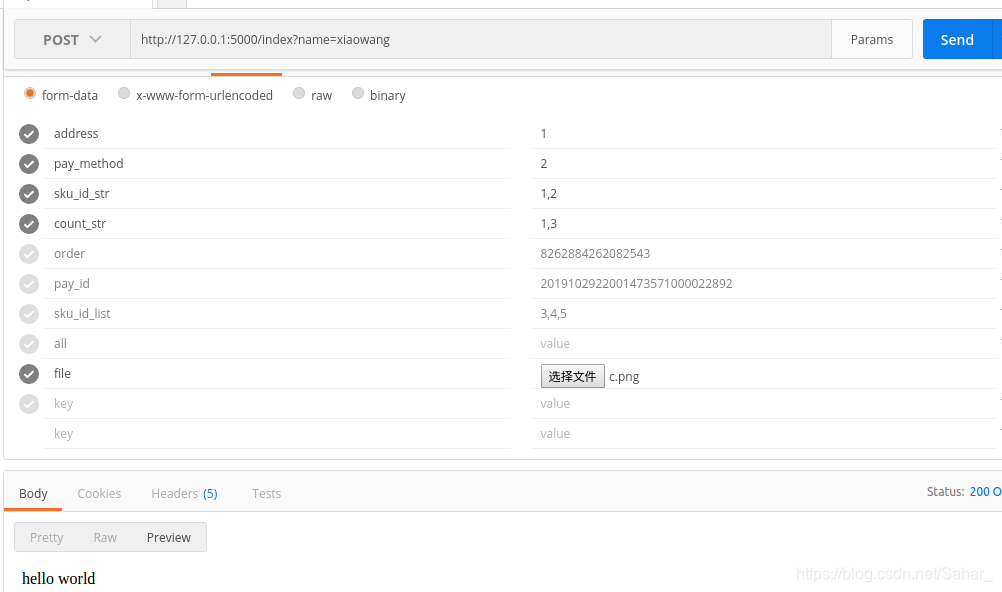
Task: Edit the sku_id_list key field
Action: [277, 314]
